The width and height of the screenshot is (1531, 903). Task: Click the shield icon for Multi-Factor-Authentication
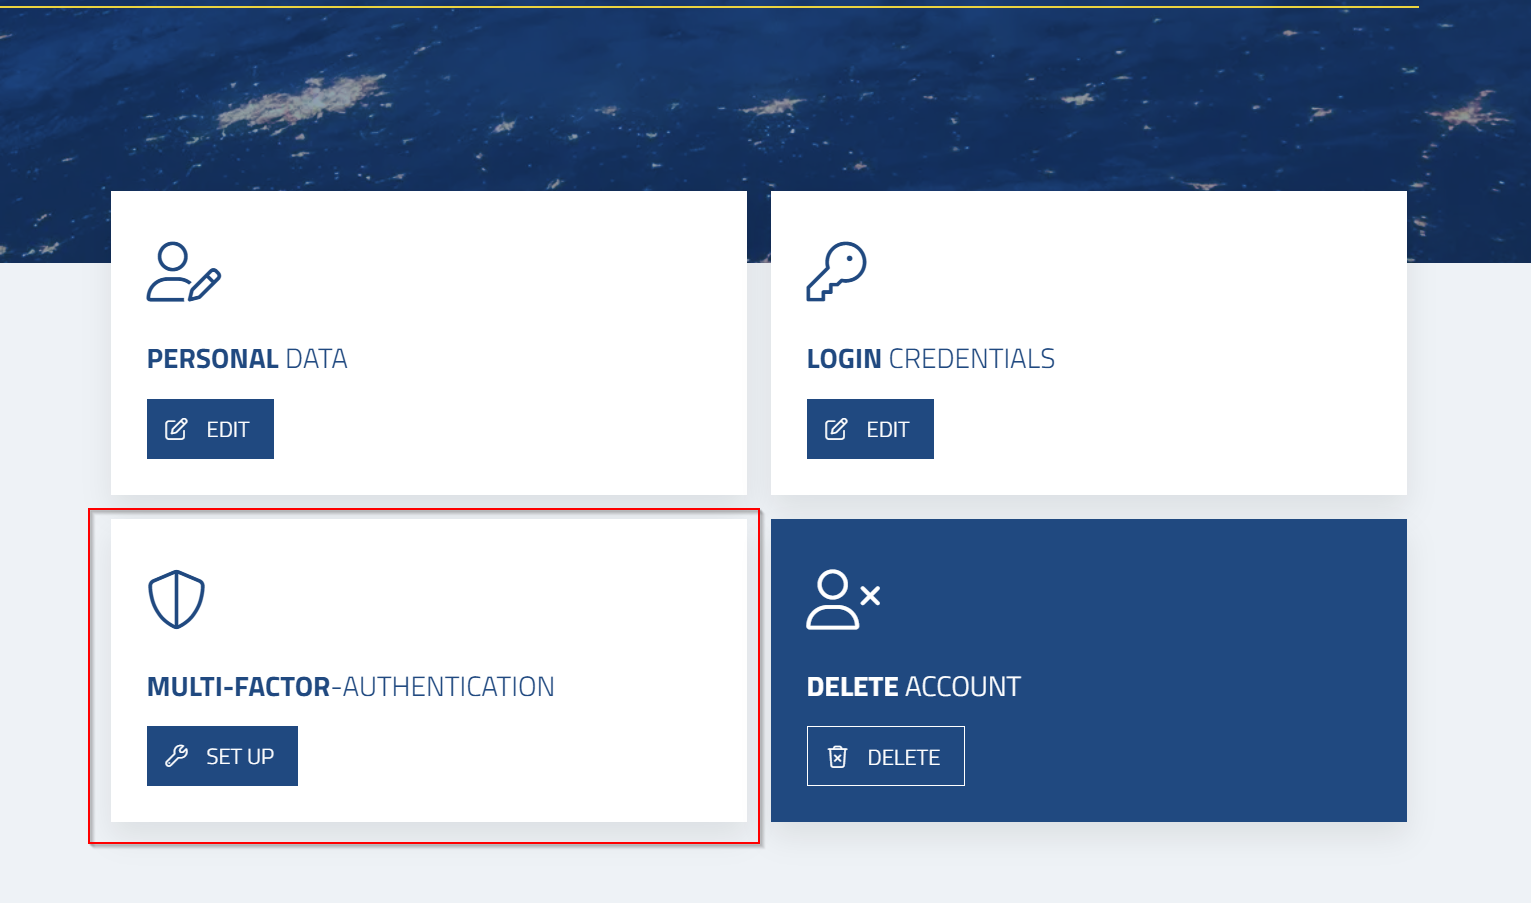pos(176,599)
